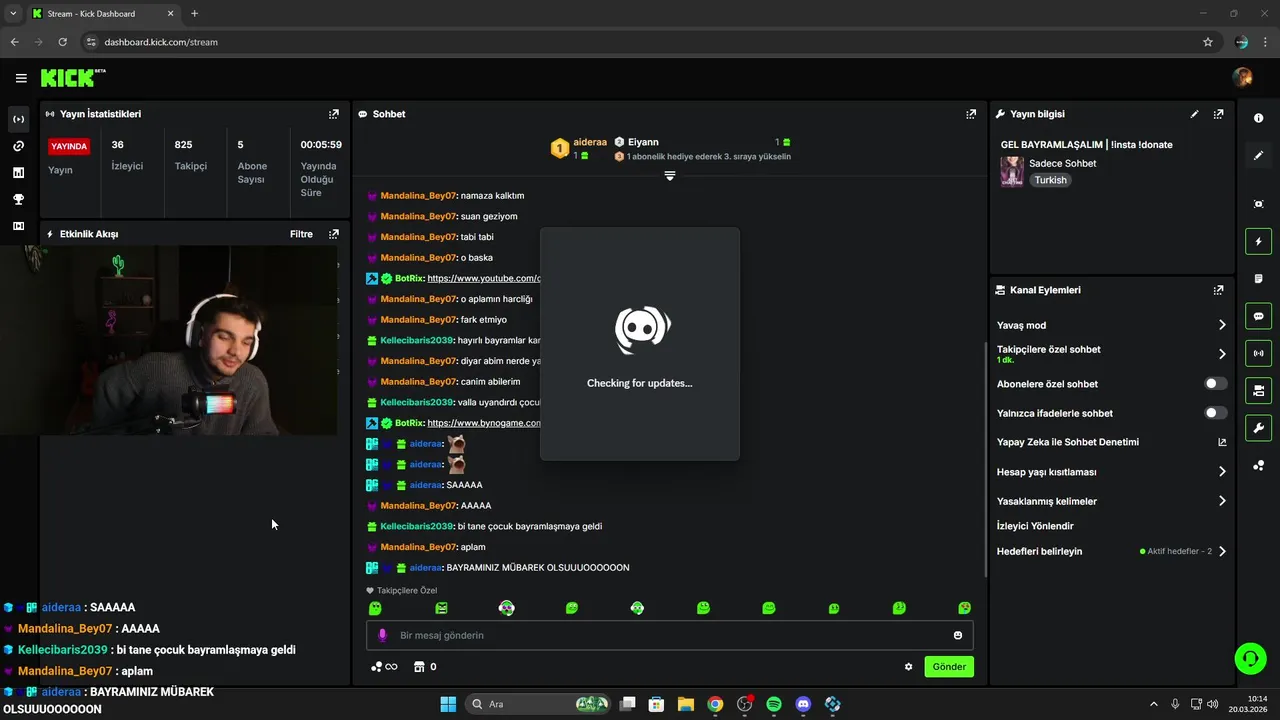Open the Filtre option in Etkinlik Akışı
The image size is (1280, 720).
301,234
